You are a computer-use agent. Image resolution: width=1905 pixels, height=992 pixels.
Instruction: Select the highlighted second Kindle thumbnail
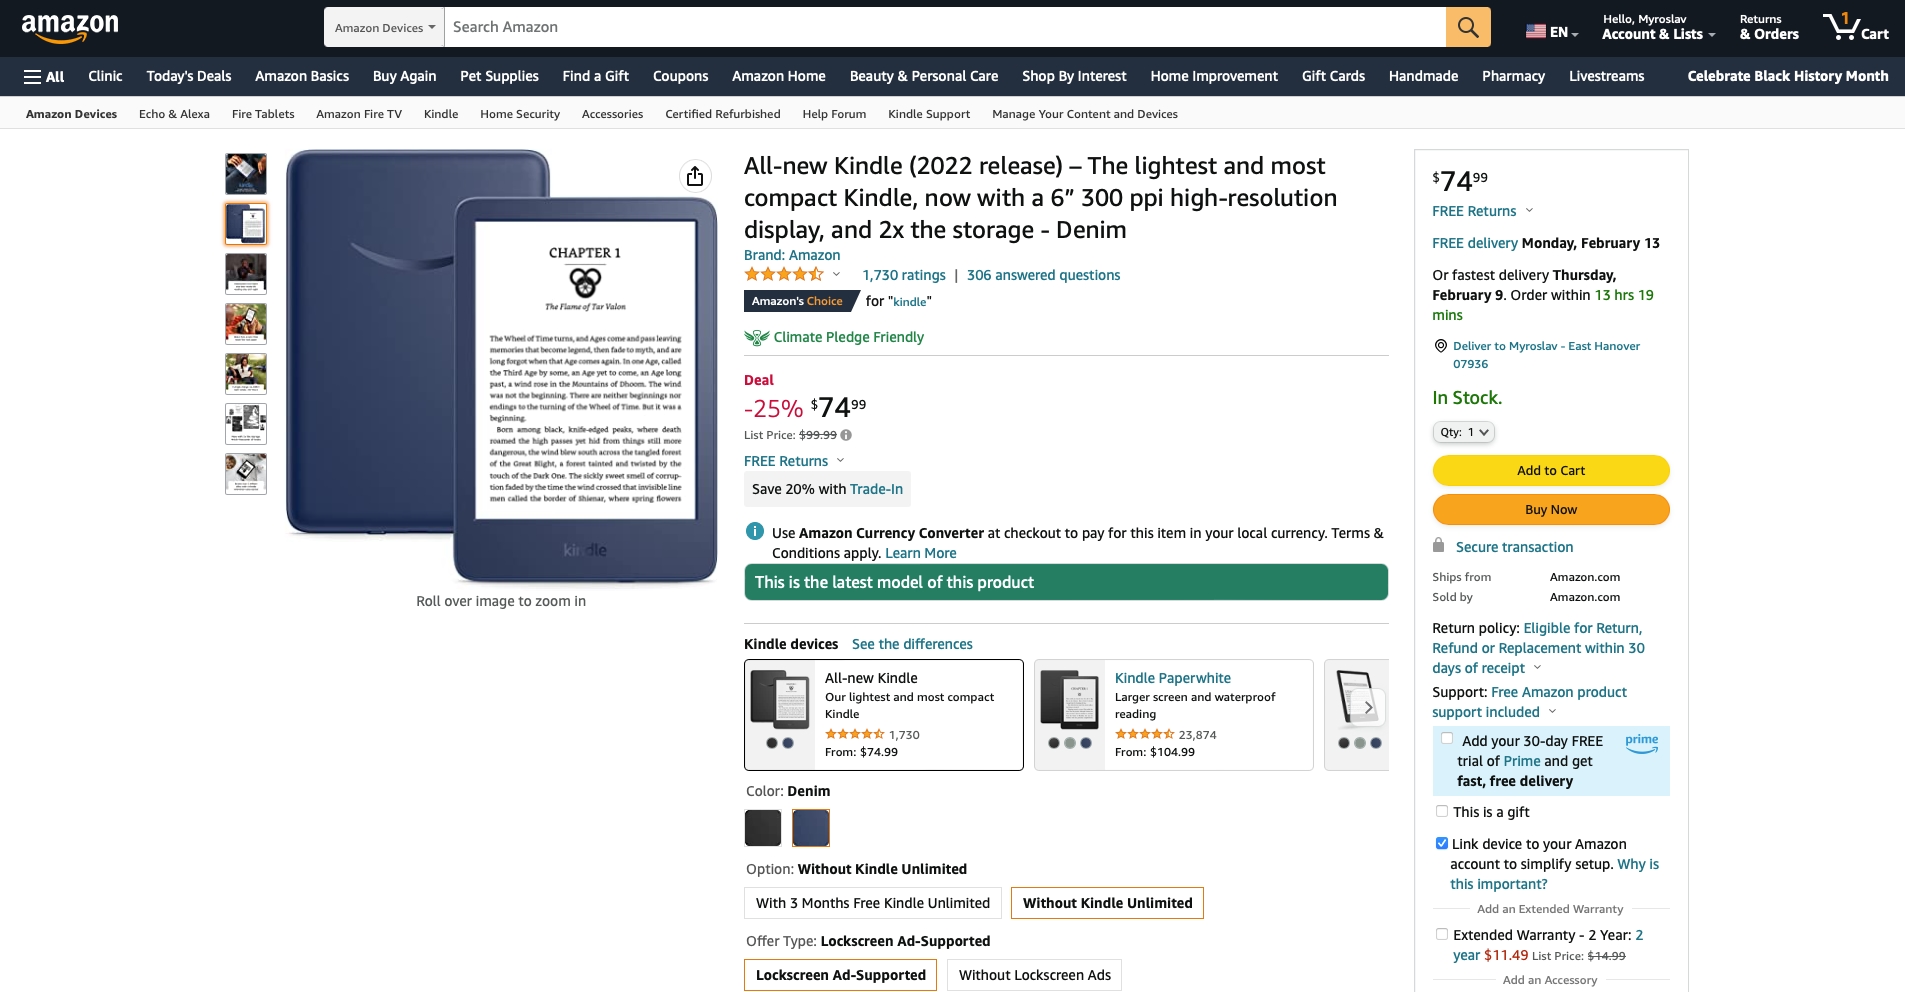(246, 224)
